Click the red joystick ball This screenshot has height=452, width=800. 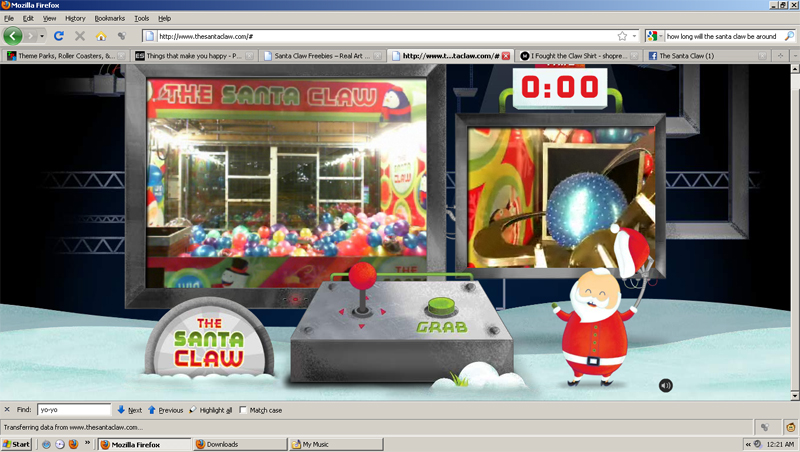pyautogui.click(x=362, y=275)
